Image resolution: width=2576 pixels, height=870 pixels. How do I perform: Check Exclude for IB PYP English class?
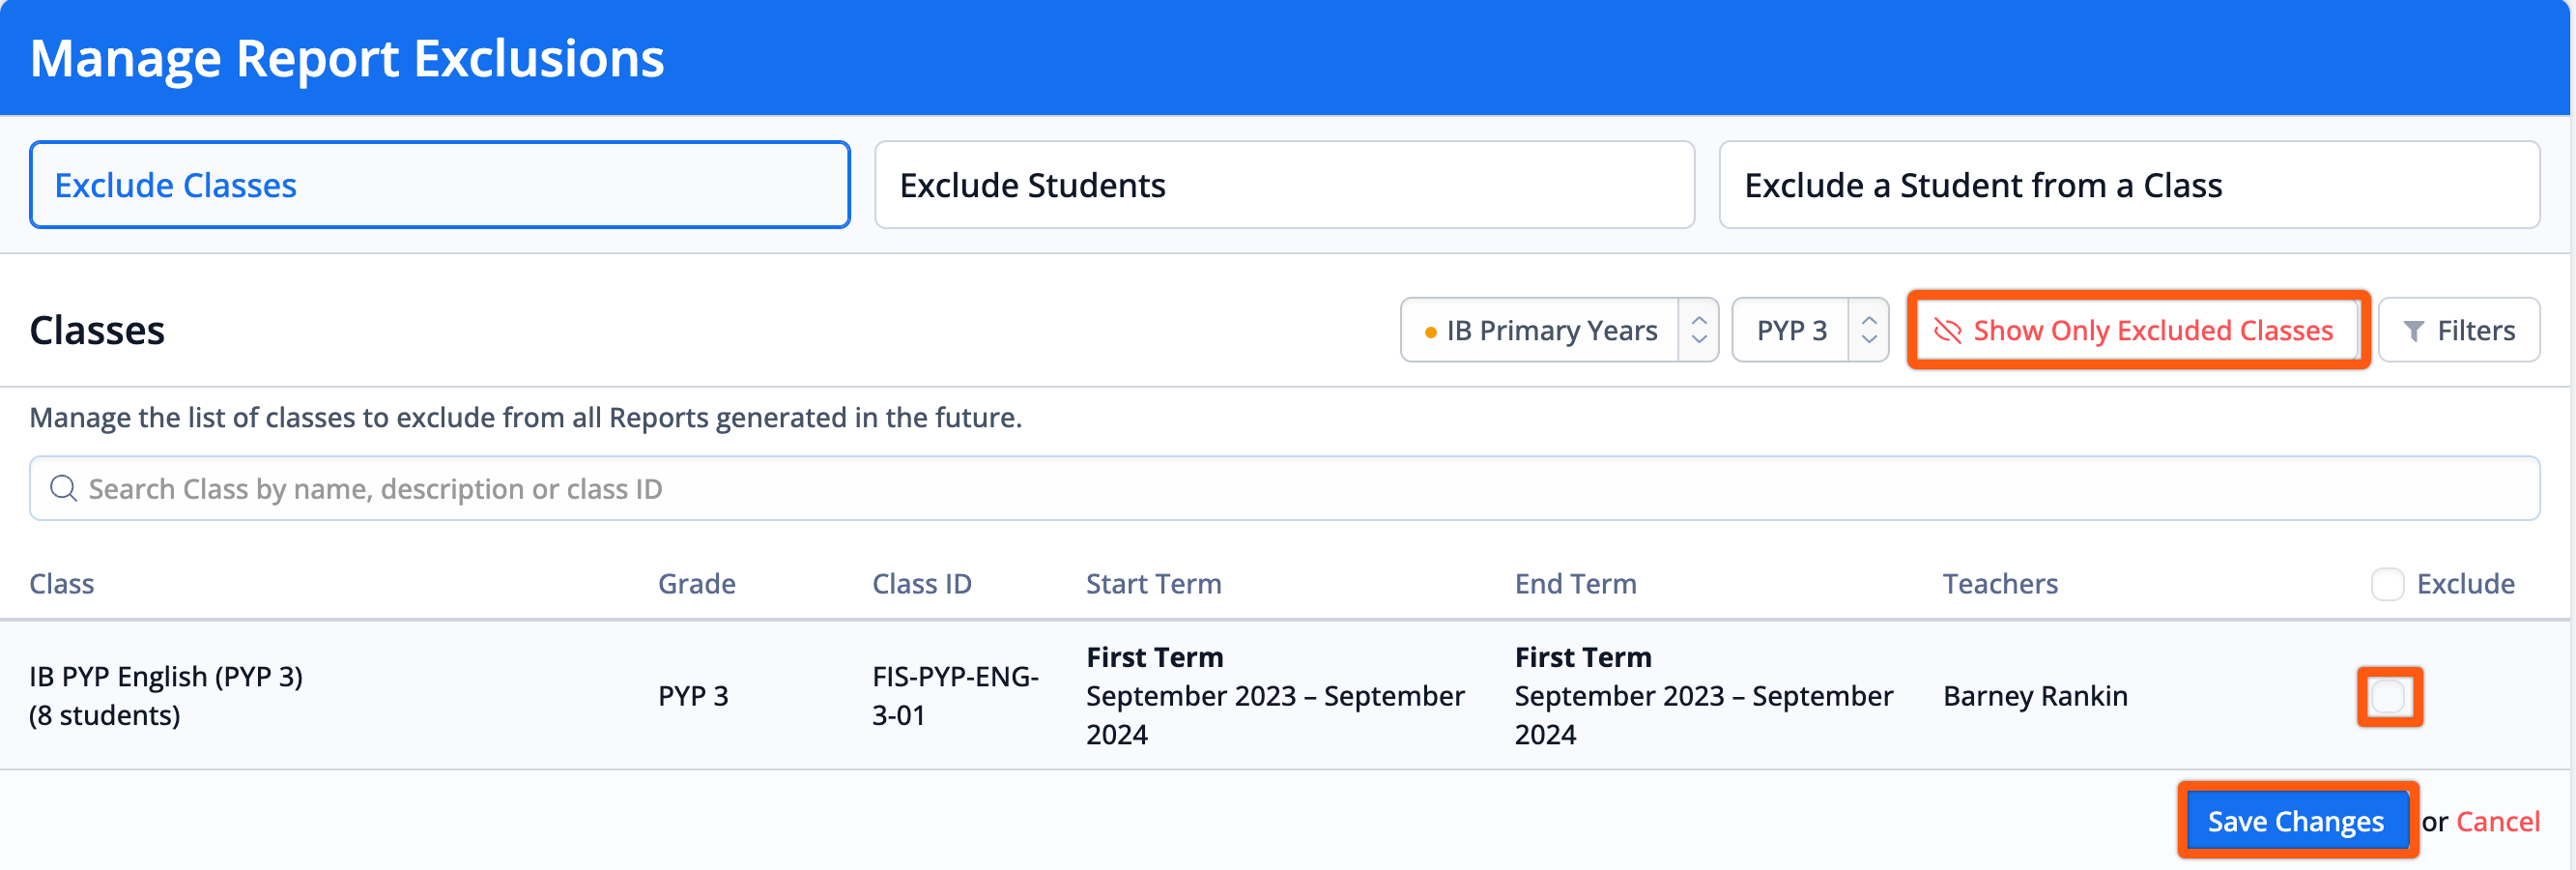click(x=2389, y=696)
